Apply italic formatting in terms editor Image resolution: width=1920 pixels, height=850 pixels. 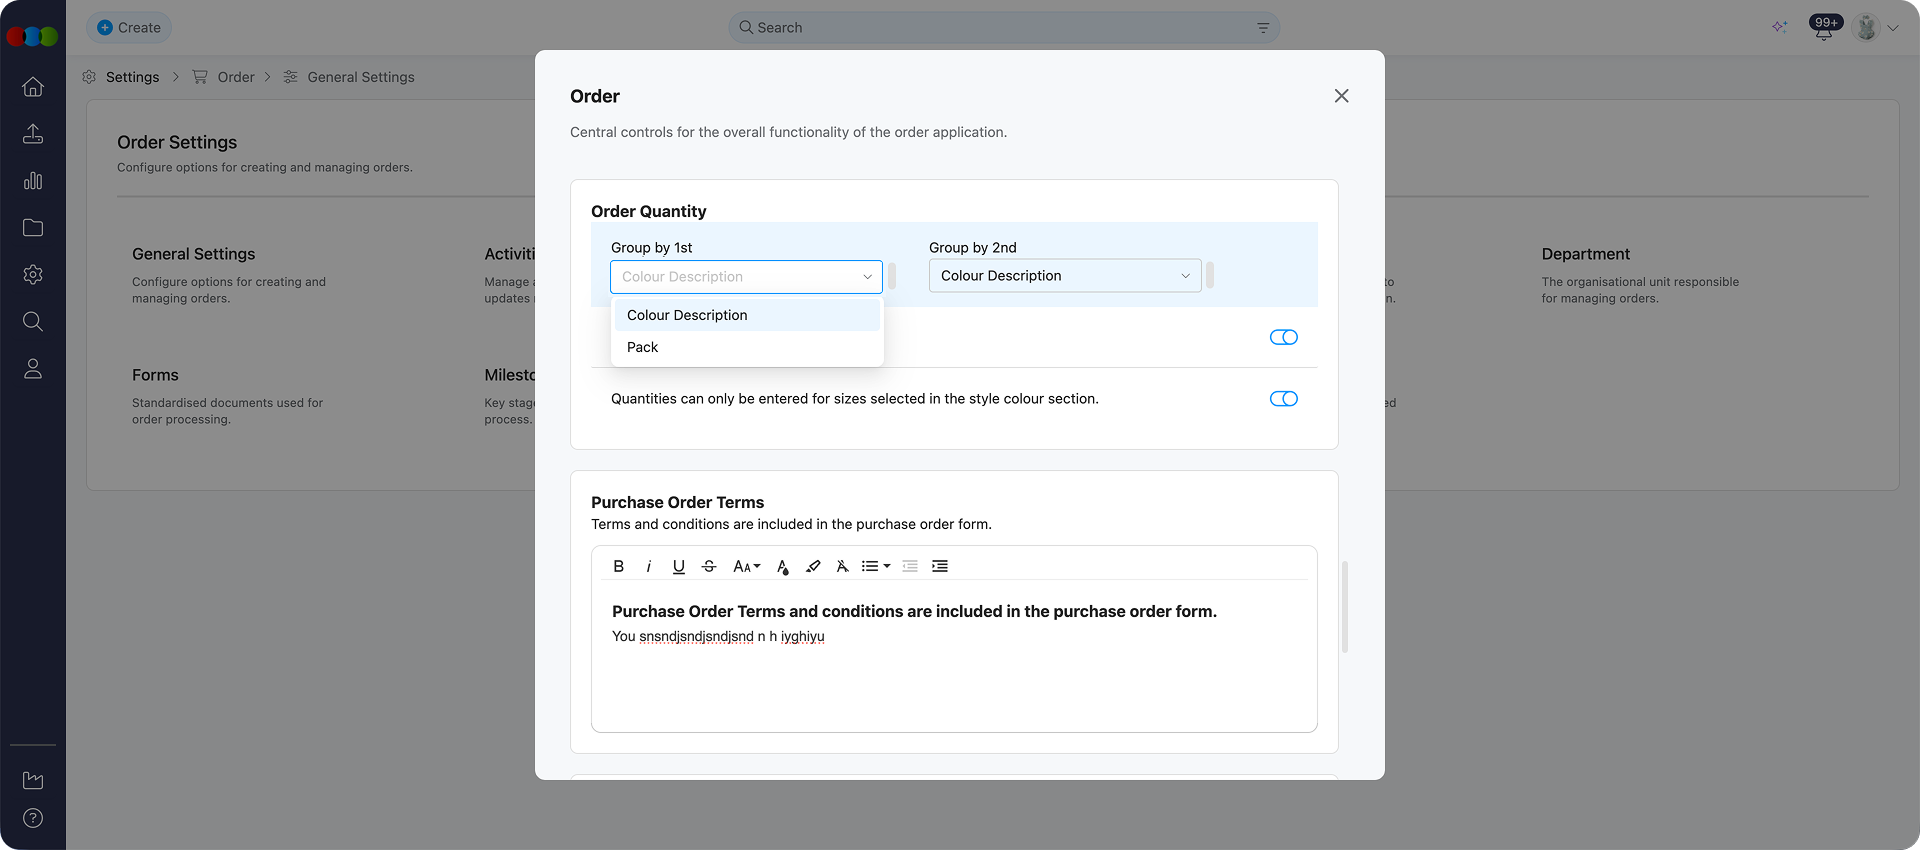tap(648, 566)
